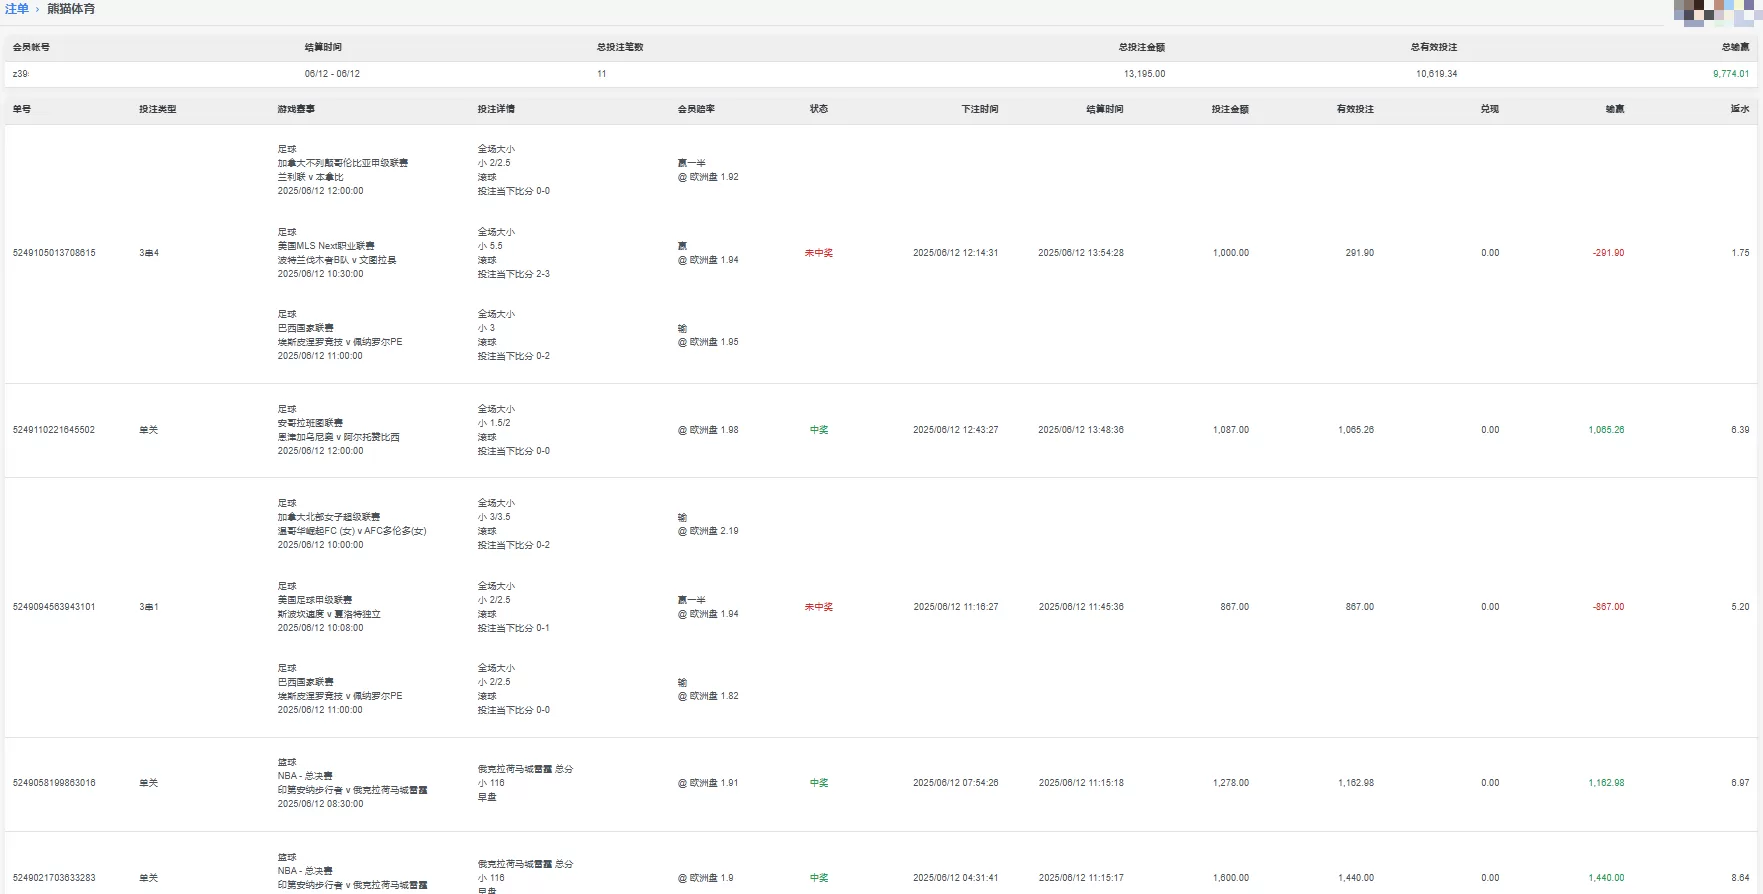Click bet amount 1,000.00
Image resolution: width=1763 pixels, height=894 pixels.
(x=1230, y=253)
